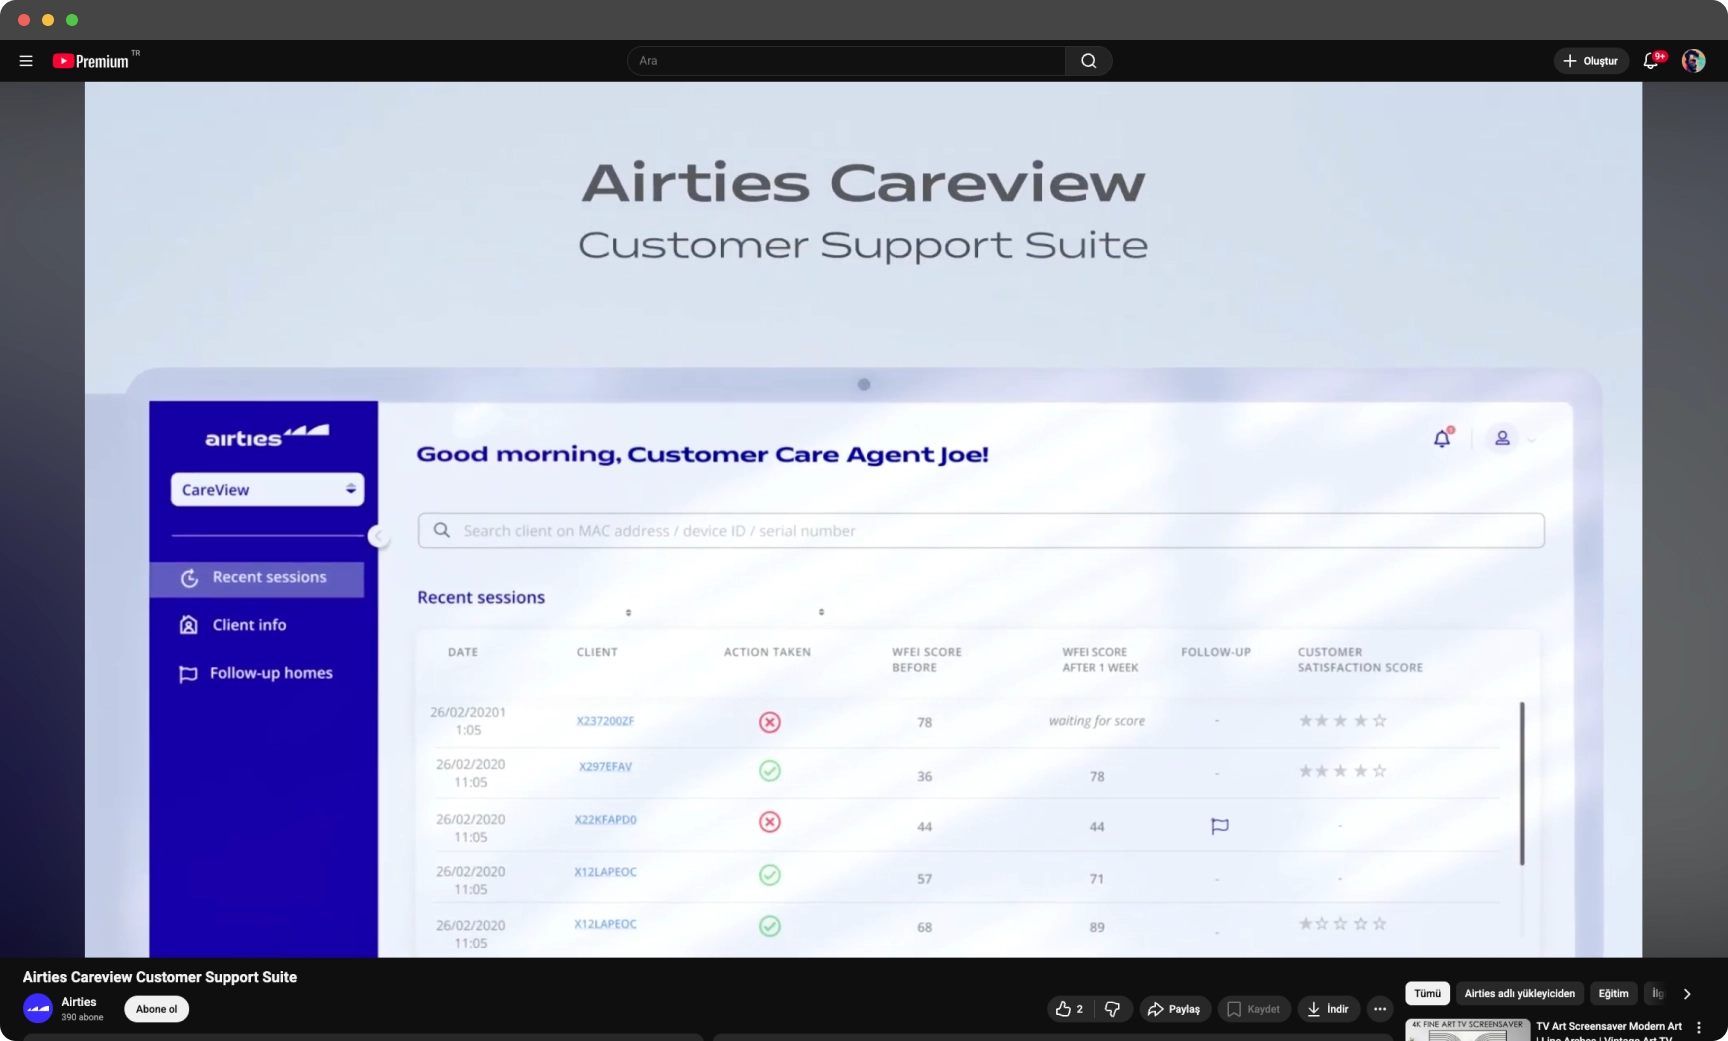Click green check icon in X297EFAV row
1728x1041 pixels.
pos(769,771)
